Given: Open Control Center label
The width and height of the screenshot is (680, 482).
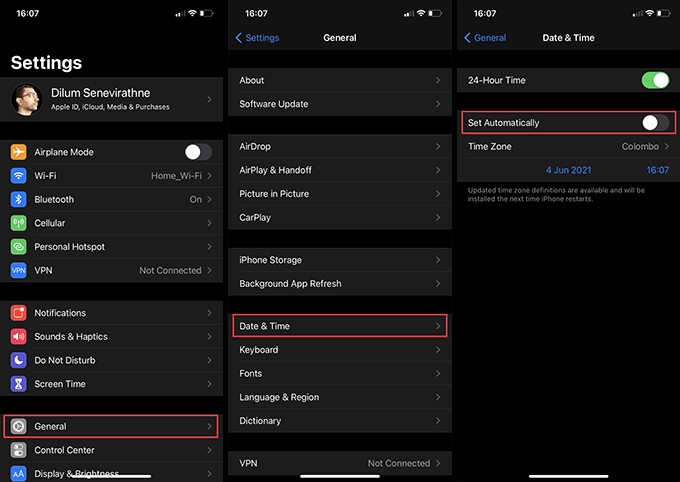Looking at the screenshot, I should click(64, 450).
